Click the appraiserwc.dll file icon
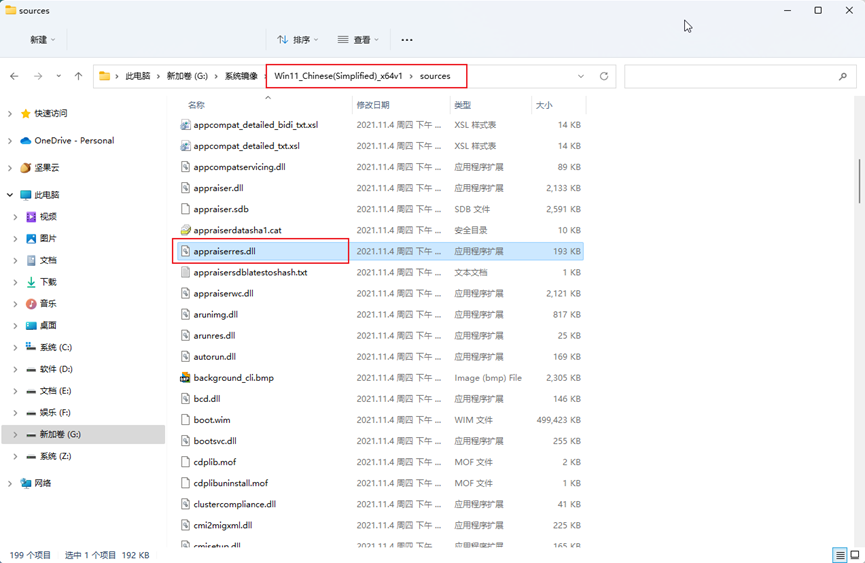Viewport: 865px width, 563px height. [x=185, y=293]
